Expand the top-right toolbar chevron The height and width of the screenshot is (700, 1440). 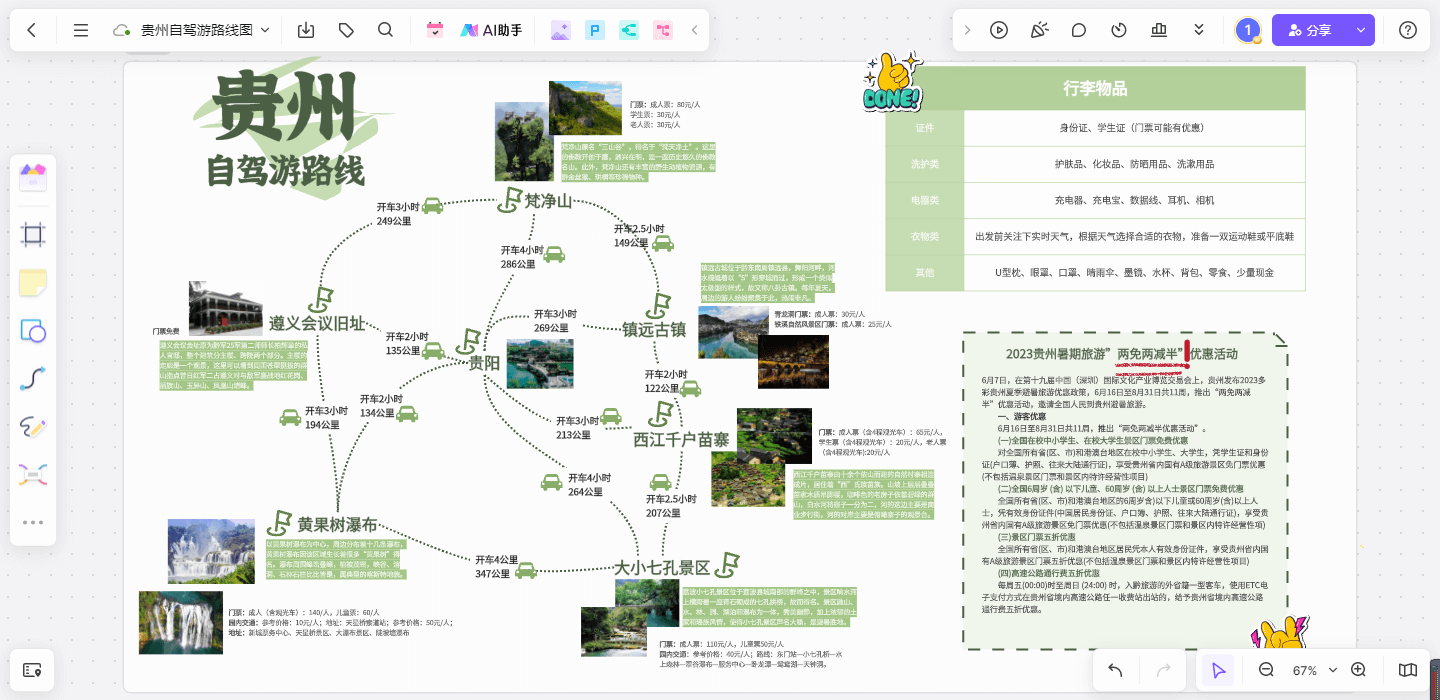[967, 30]
